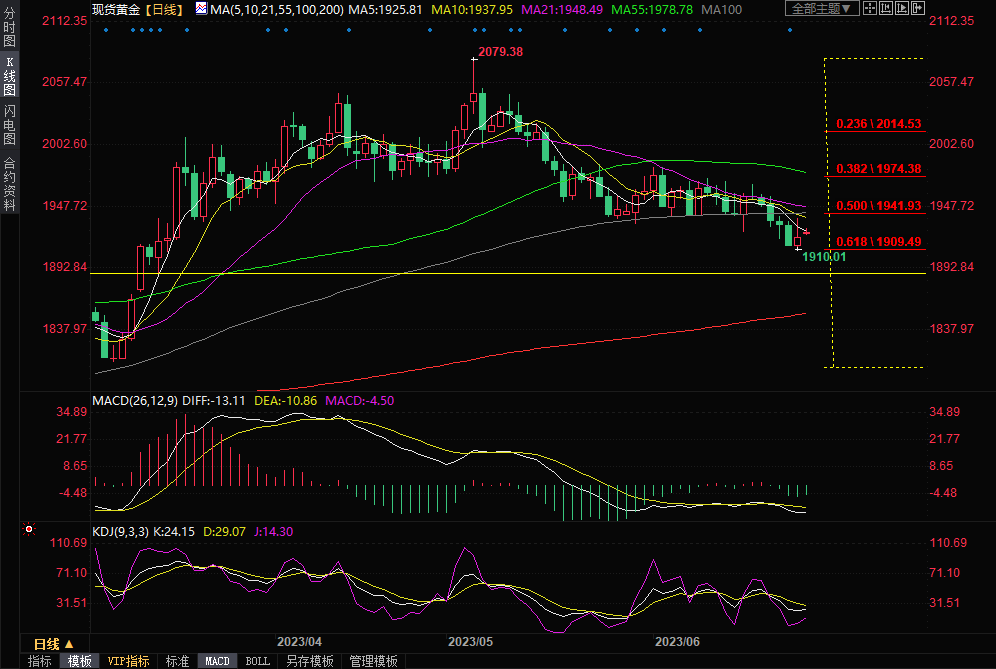The image size is (996, 669).
Task: Select the 模板 bottom tab
Action: [79, 661]
